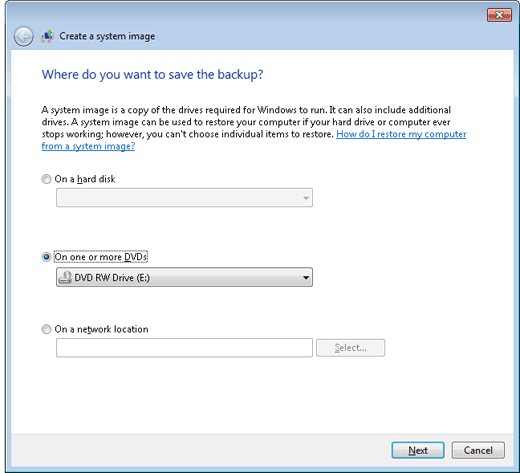Viewport: 520px width, 473px height.
Task: Open How do I restore my computer link
Action: coord(401,134)
